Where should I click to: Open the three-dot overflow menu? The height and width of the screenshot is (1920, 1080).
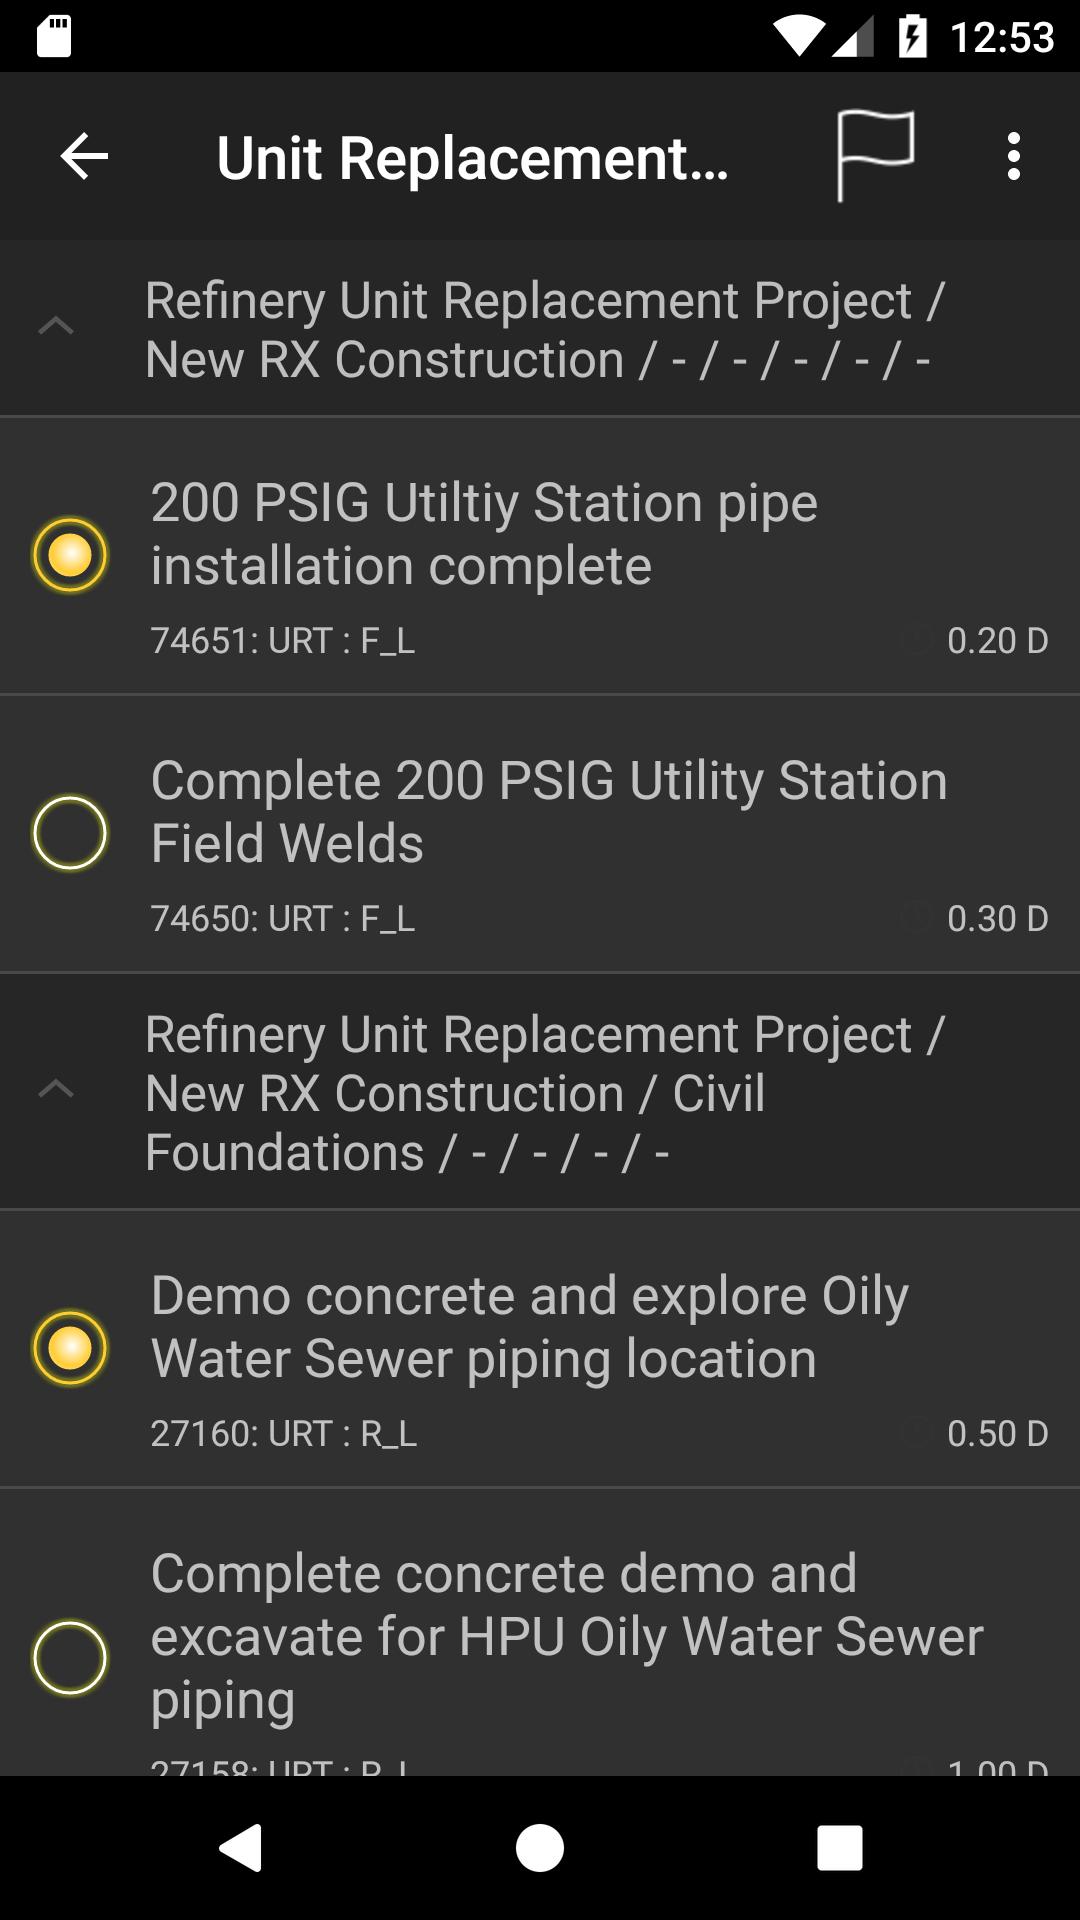point(1014,156)
